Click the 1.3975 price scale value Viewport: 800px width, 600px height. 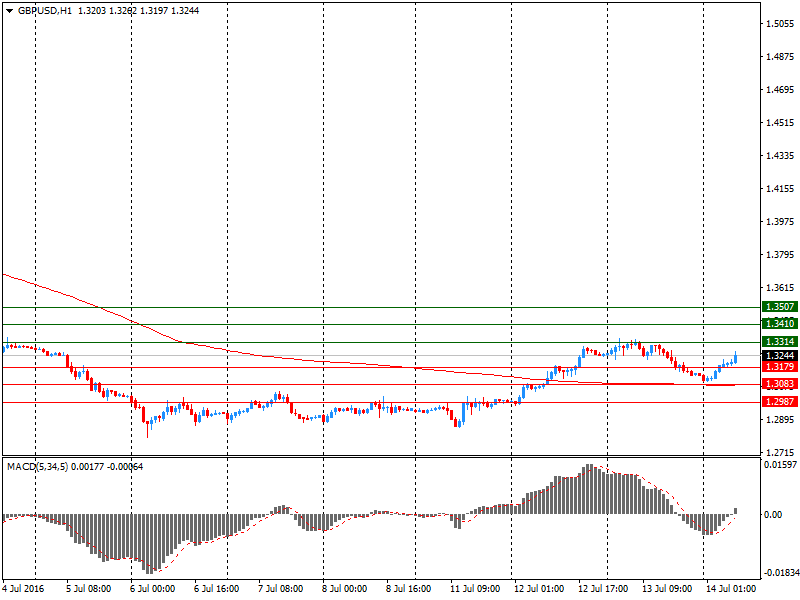(x=780, y=221)
